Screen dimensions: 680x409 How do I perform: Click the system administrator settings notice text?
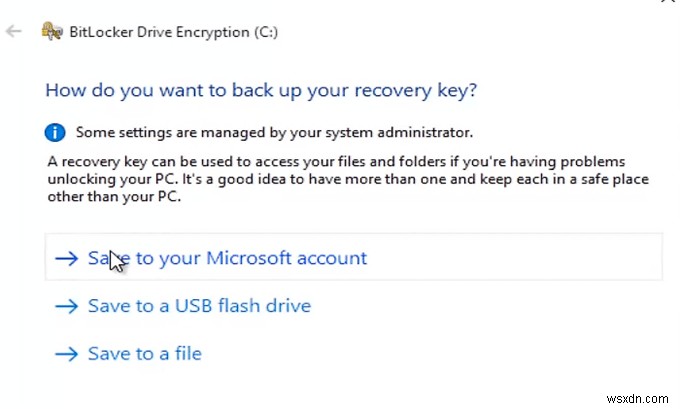tap(274, 132)
